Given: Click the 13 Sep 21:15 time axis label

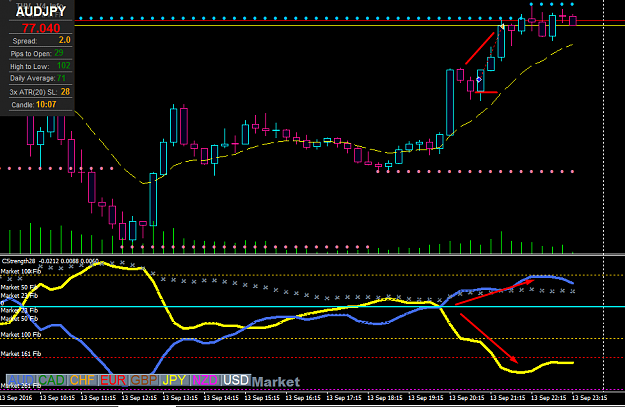Looking at the screenshot, I should click(508, 398).
